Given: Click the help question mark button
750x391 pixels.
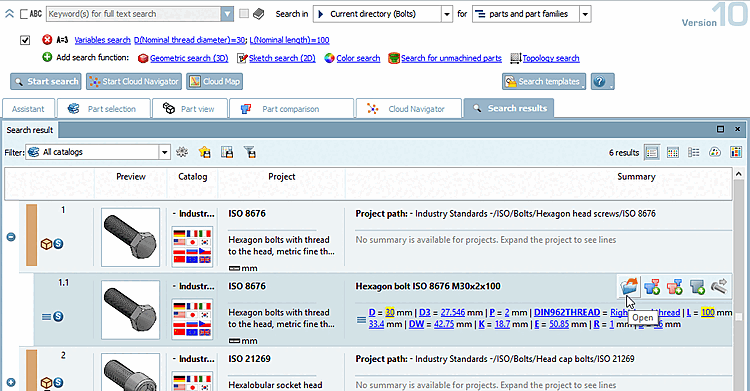Looking at the screenshot, I should click(x=602, y=81).
